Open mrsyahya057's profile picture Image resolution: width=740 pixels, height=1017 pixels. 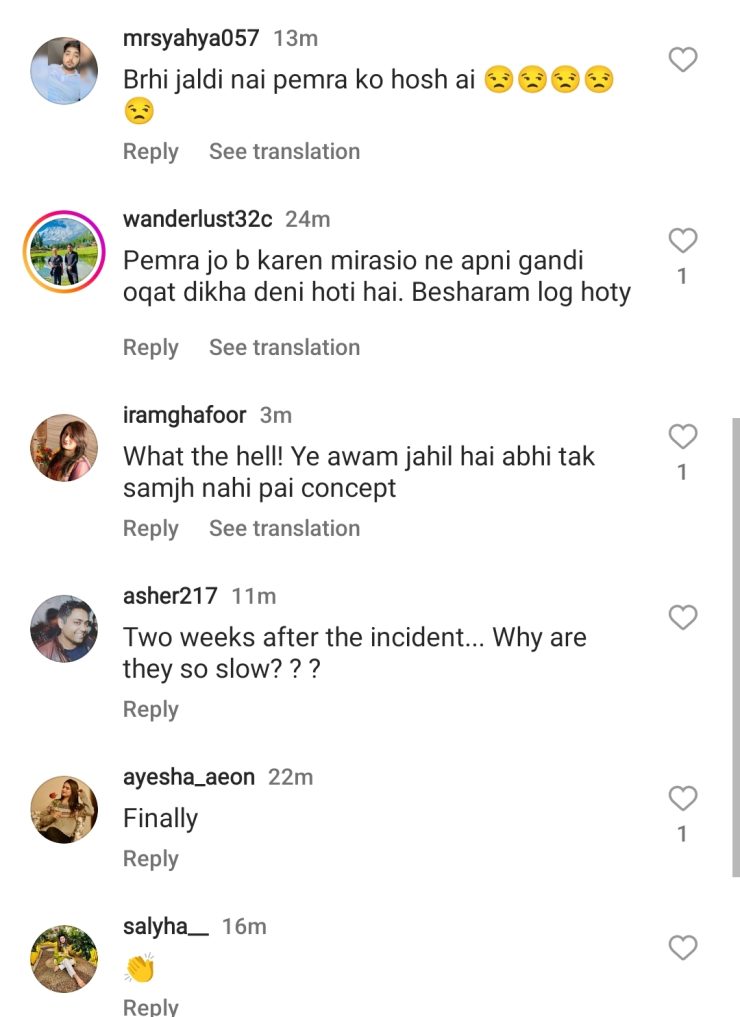[65, 71]
